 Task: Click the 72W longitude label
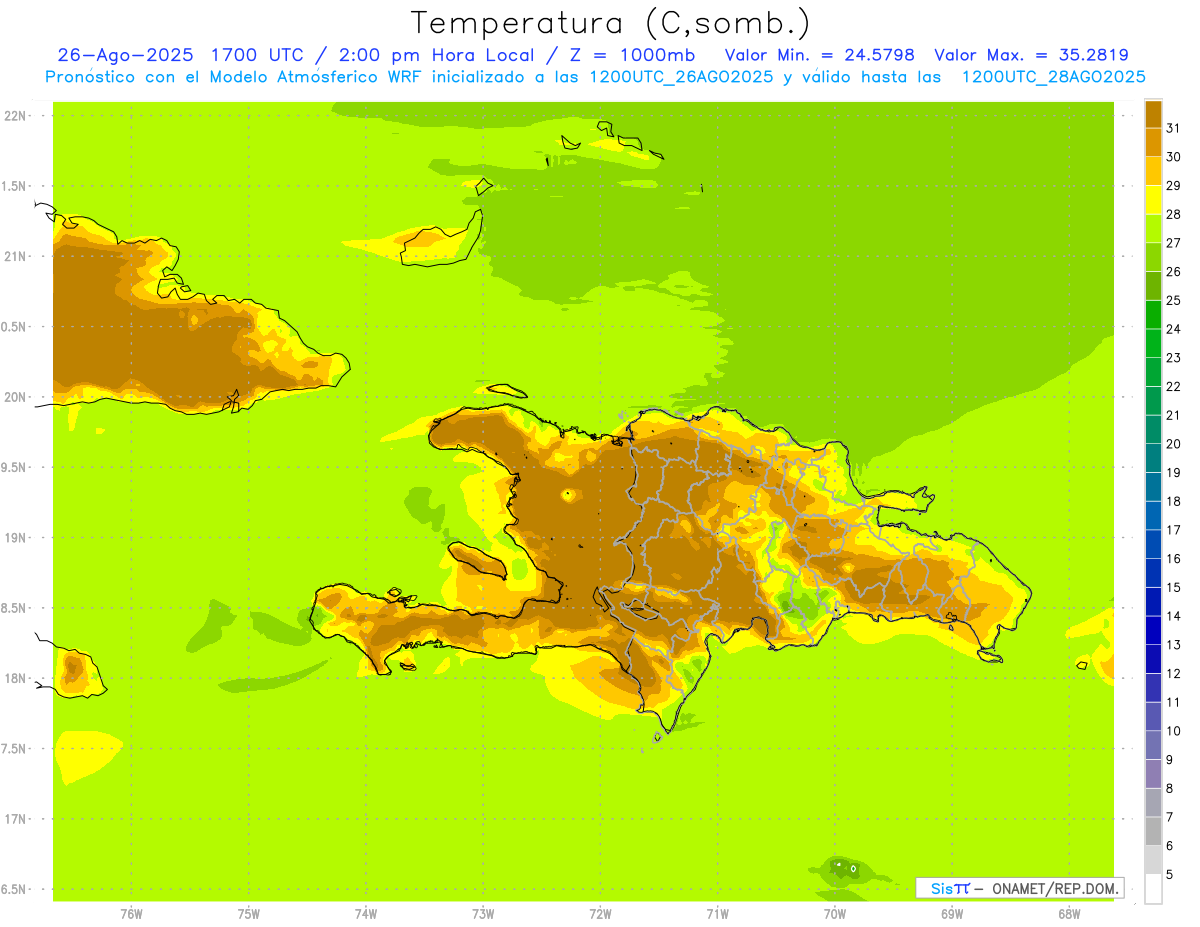click(x=600, y=914)
